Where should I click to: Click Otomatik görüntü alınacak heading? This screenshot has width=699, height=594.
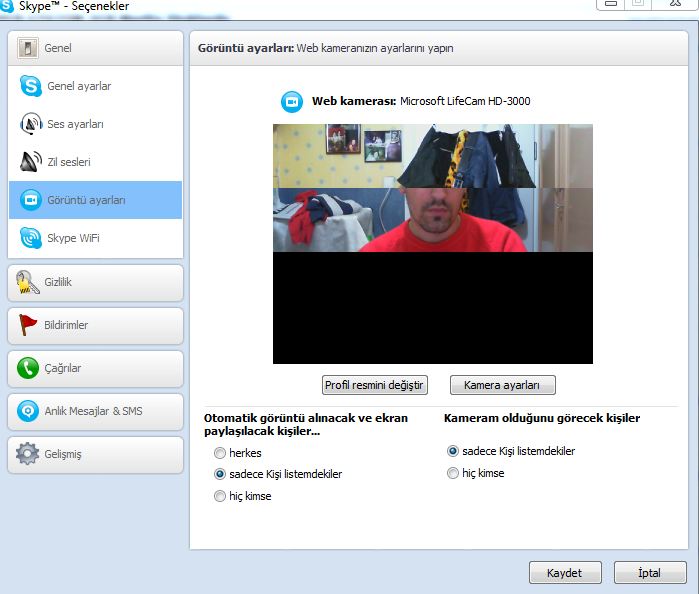(306, 425)
